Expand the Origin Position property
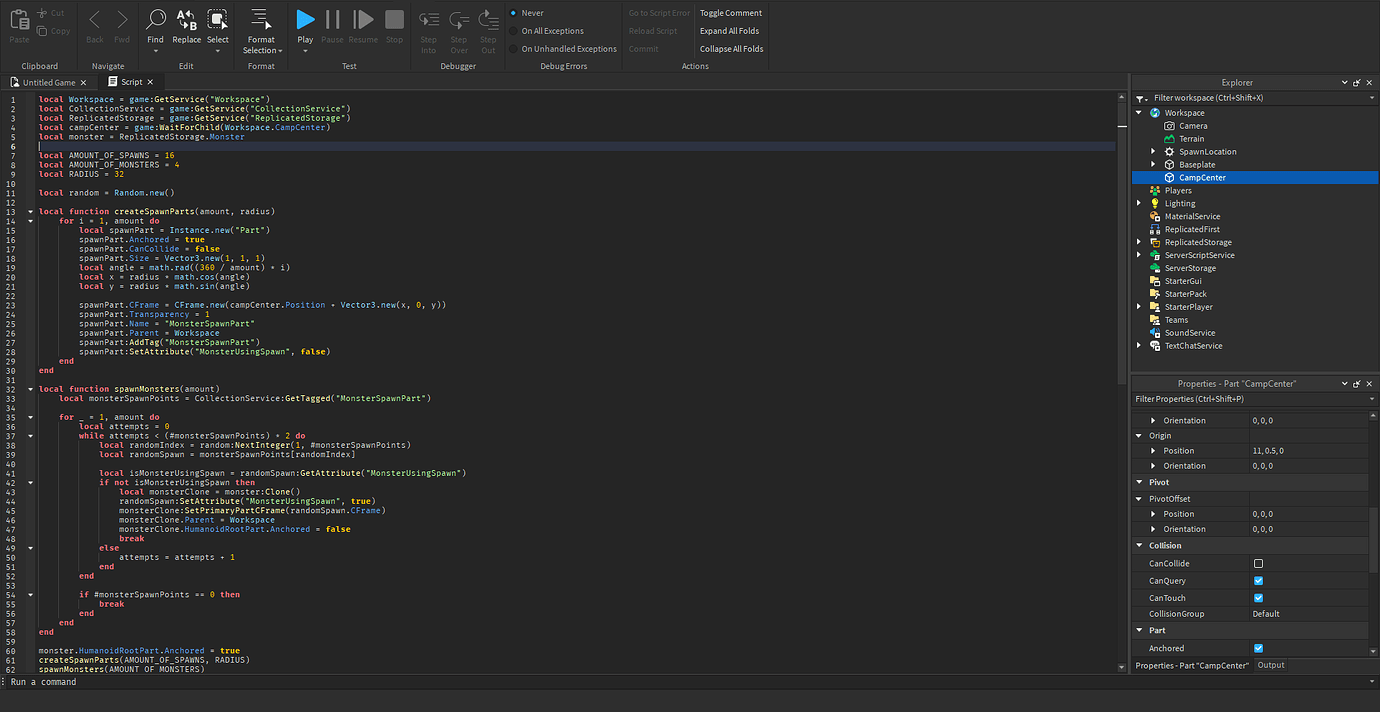 point(1154,450)
